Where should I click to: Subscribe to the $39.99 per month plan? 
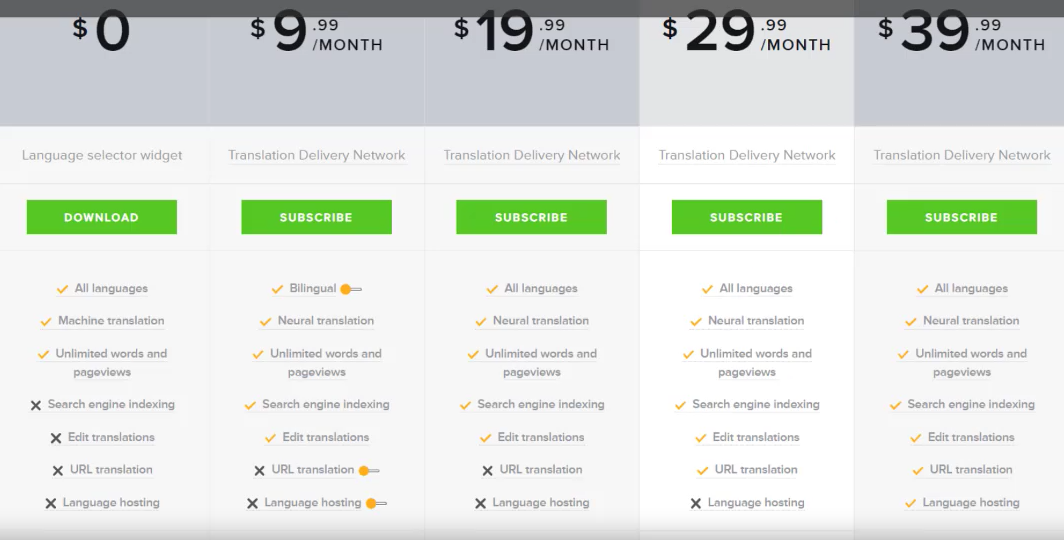click(961, 217)
